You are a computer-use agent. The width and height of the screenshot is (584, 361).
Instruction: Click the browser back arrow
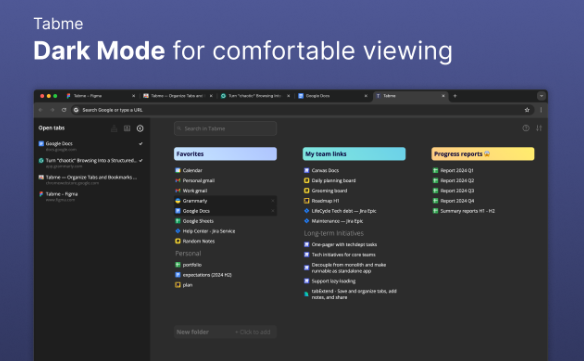click(x=41, y=110)
